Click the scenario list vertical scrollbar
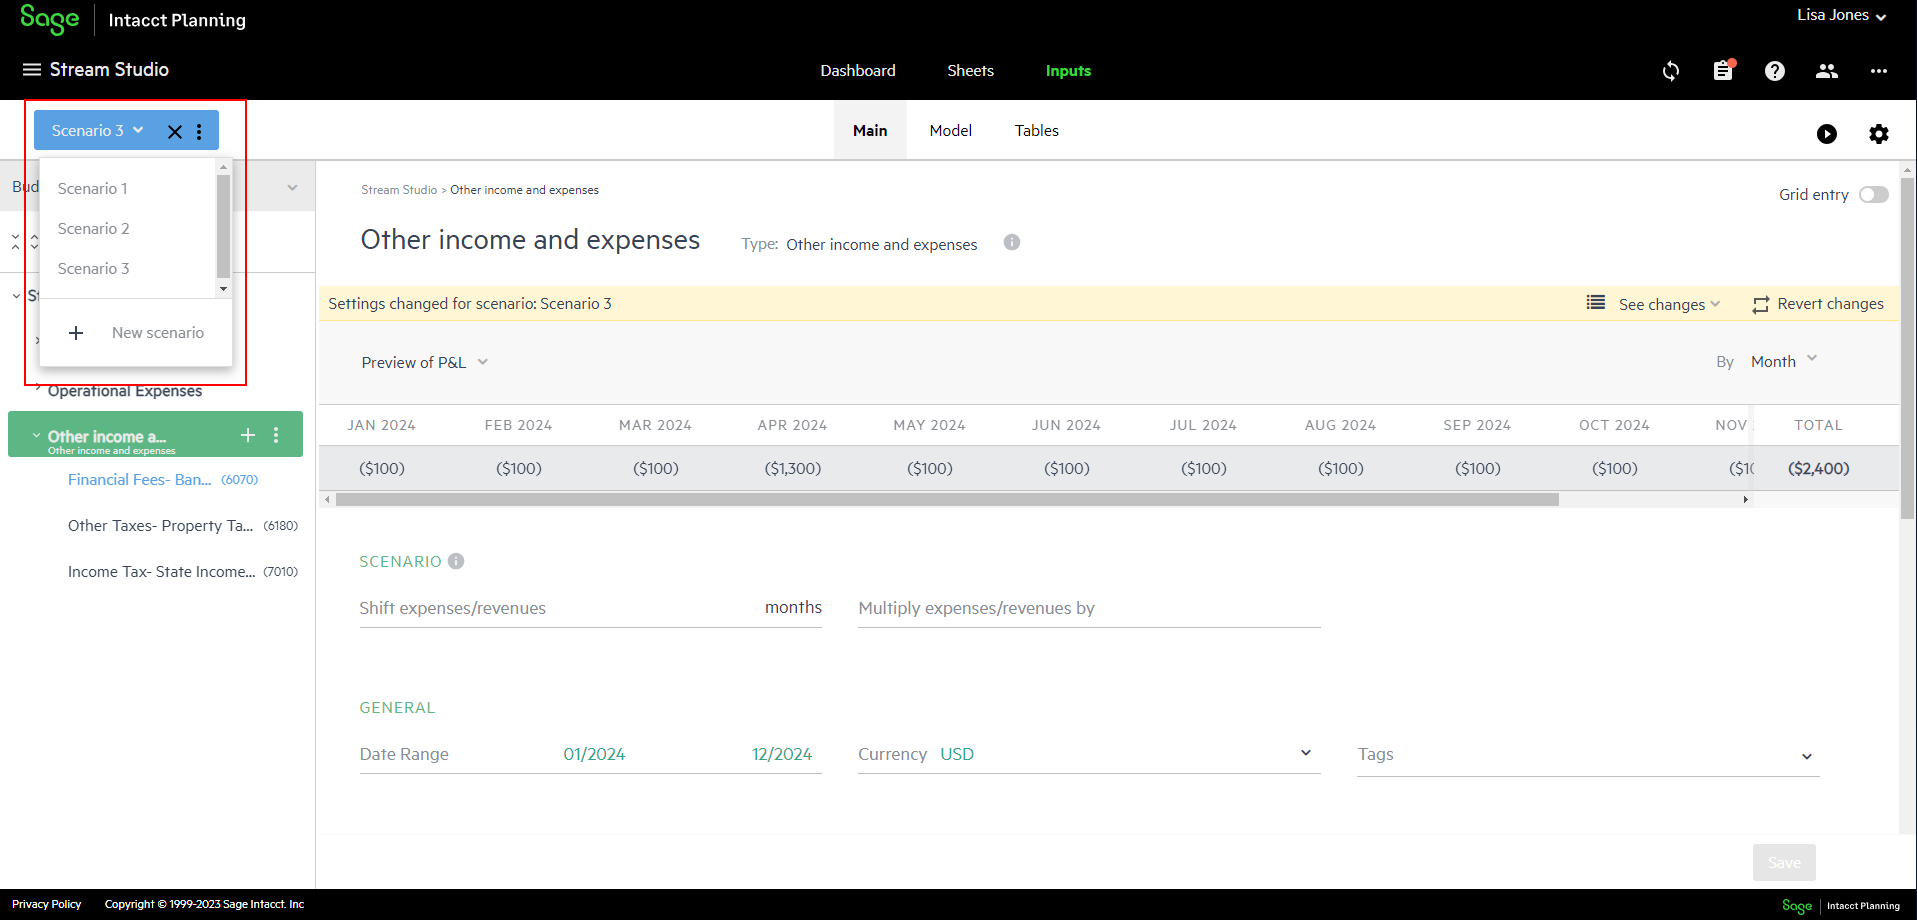The image size is (1917, 920). point(223,226)
